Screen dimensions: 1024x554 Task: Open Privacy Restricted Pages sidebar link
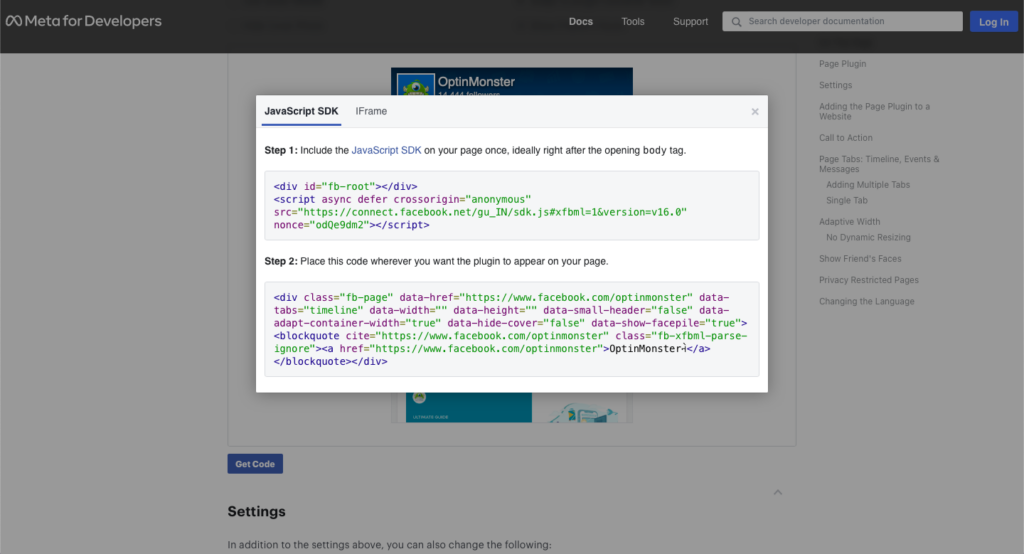(x=869, y=280)
